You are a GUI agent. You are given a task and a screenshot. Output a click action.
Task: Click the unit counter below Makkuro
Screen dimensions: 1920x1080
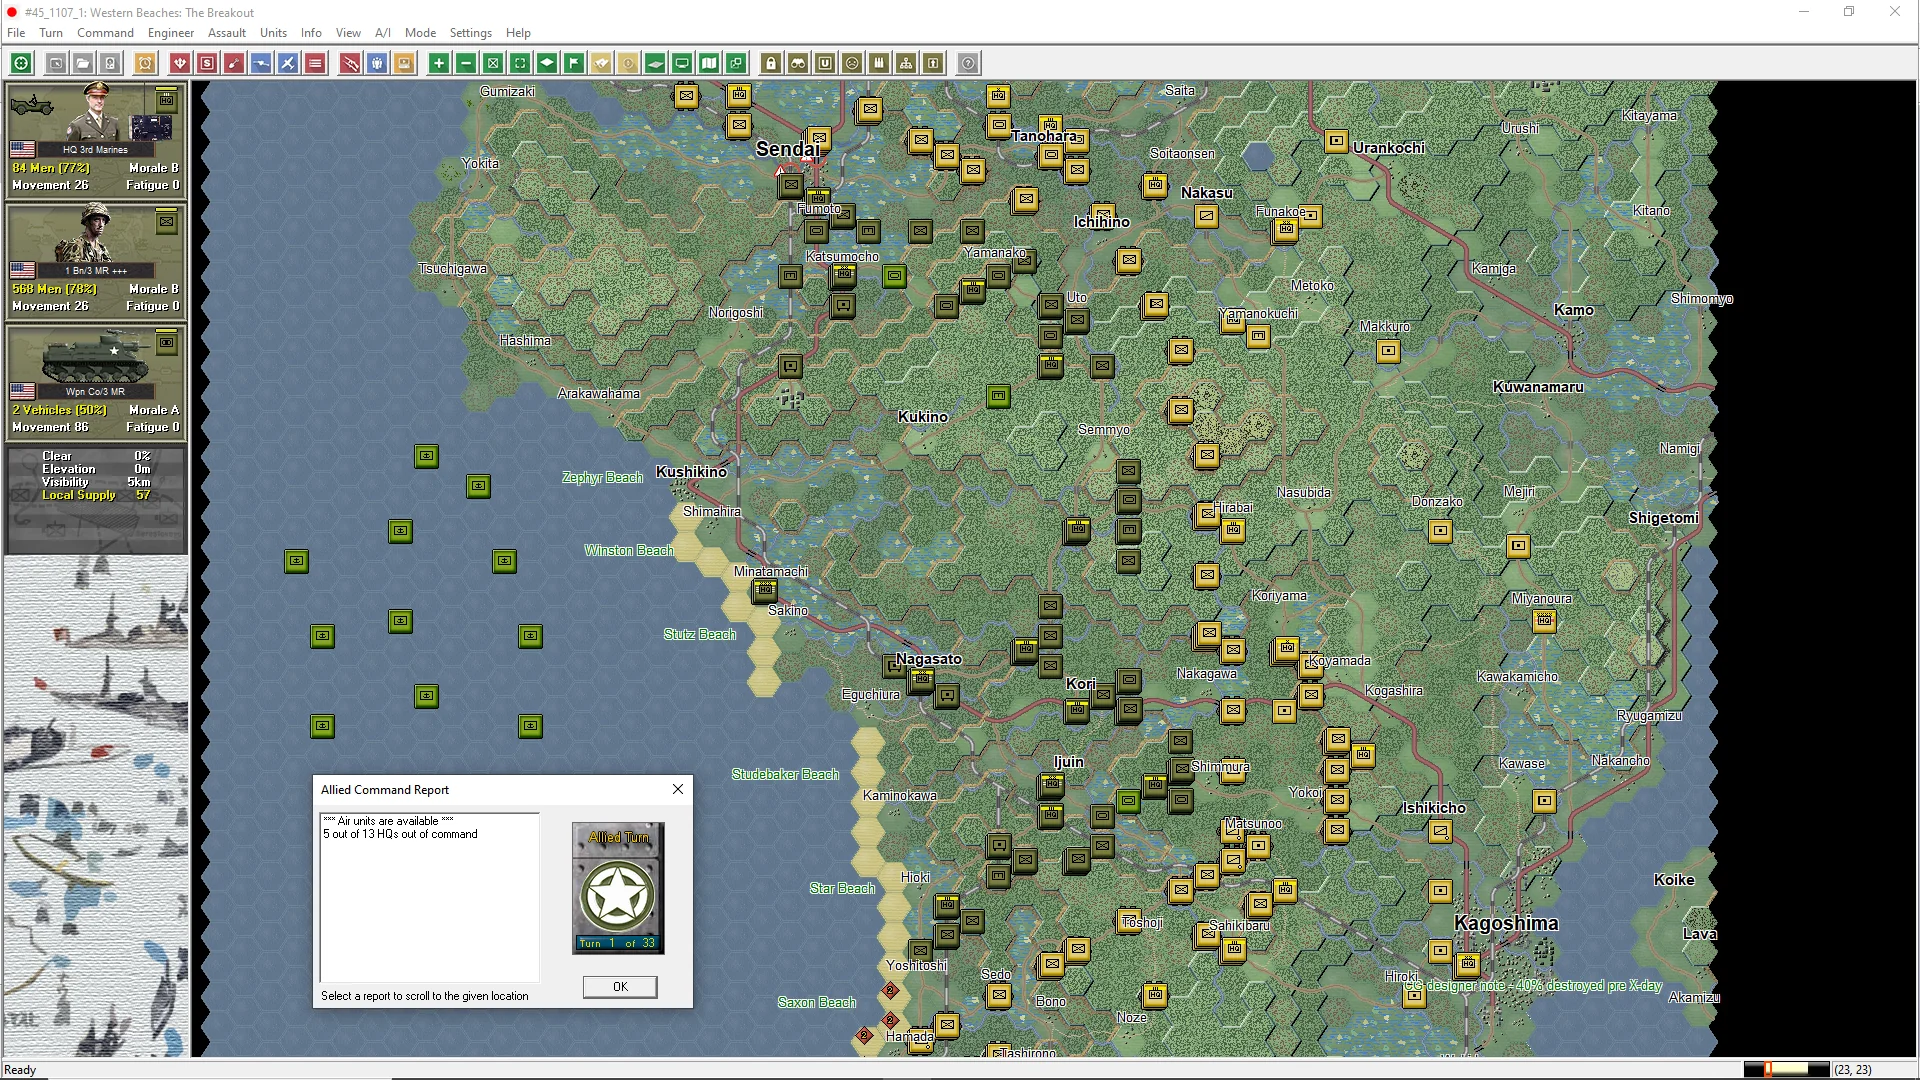1388,350
